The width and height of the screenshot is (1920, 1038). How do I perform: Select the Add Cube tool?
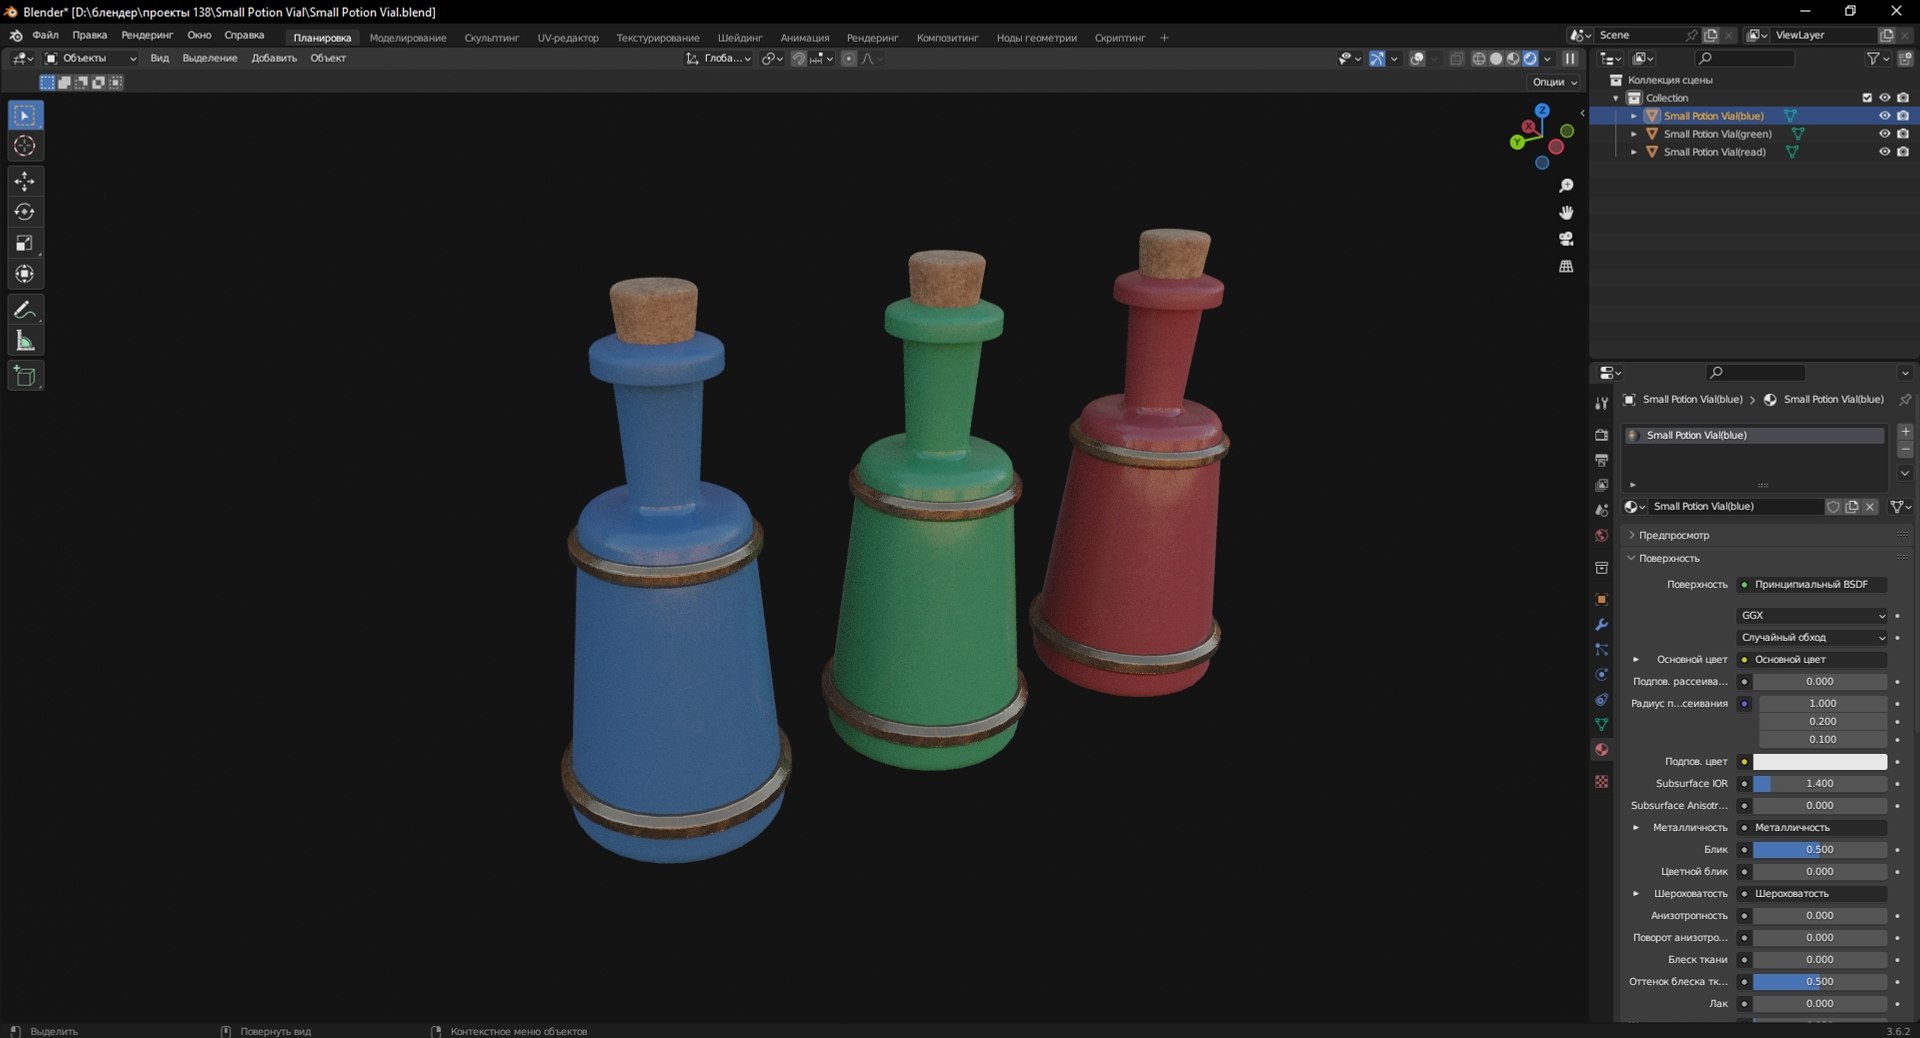(25, 376)
